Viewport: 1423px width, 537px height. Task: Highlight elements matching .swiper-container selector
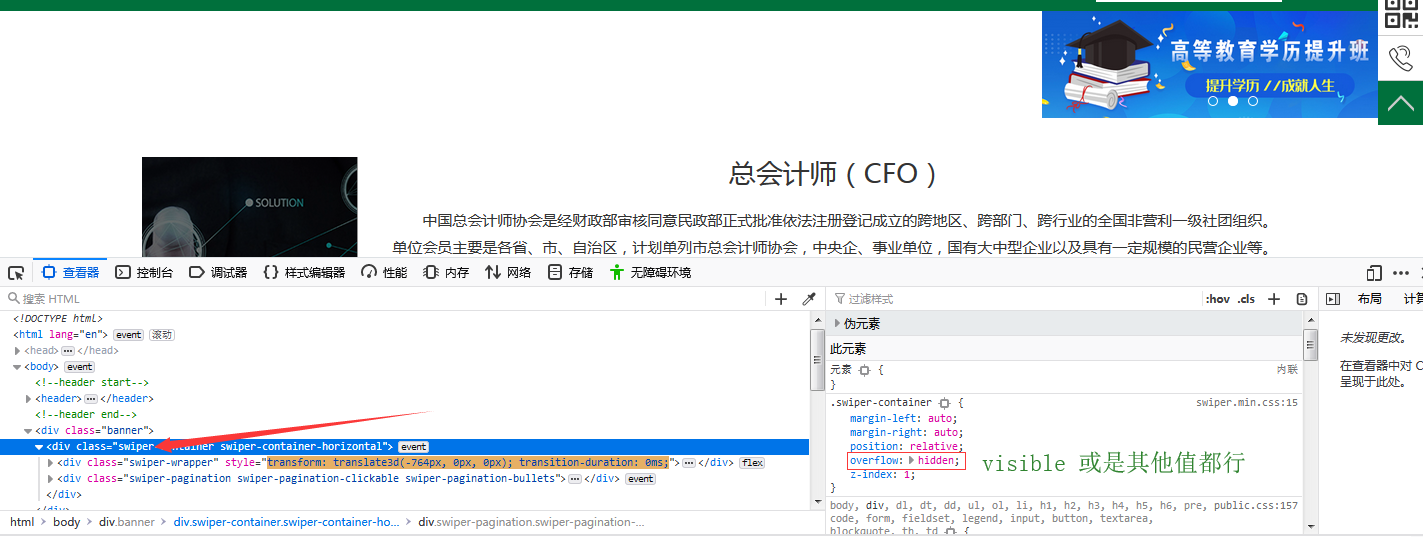tap(943, 403)
